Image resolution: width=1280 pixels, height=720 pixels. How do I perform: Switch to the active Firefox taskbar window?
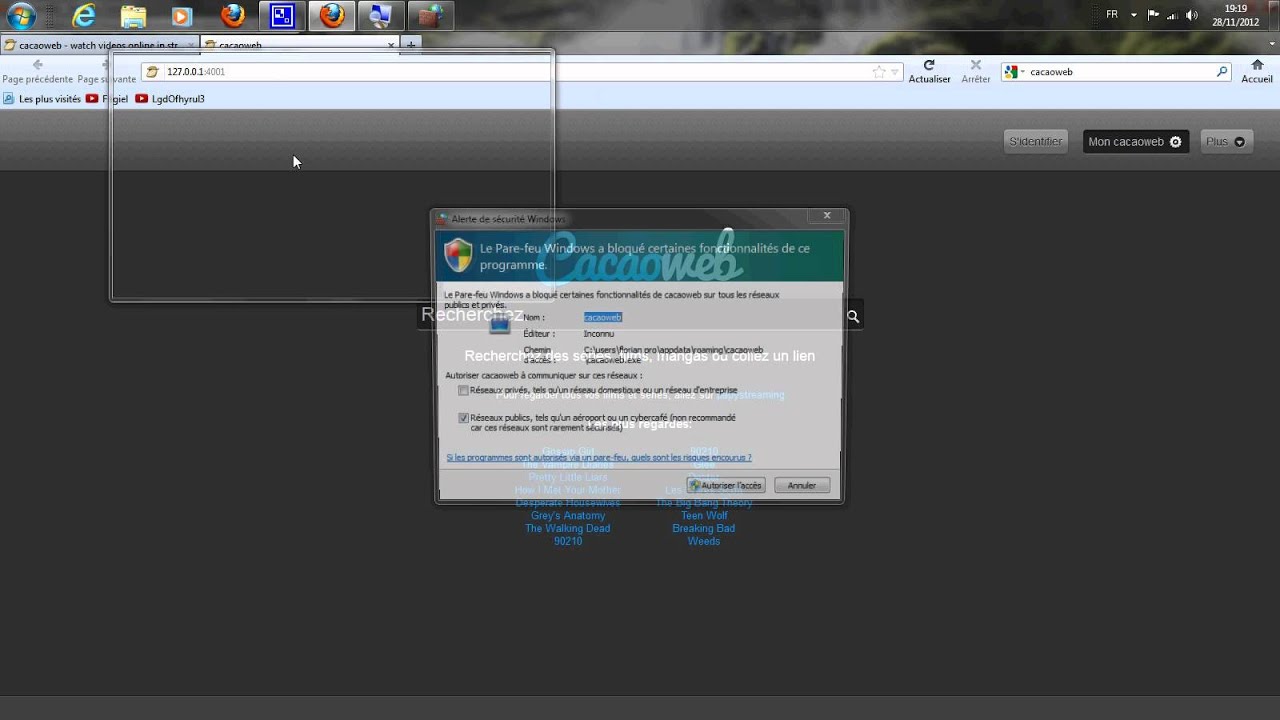click(332, 15)
